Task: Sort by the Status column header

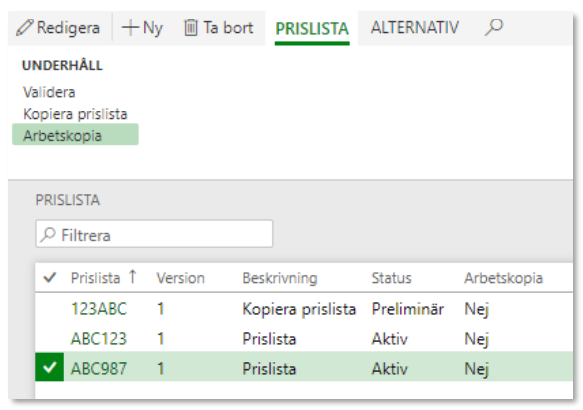Action: 392,278
